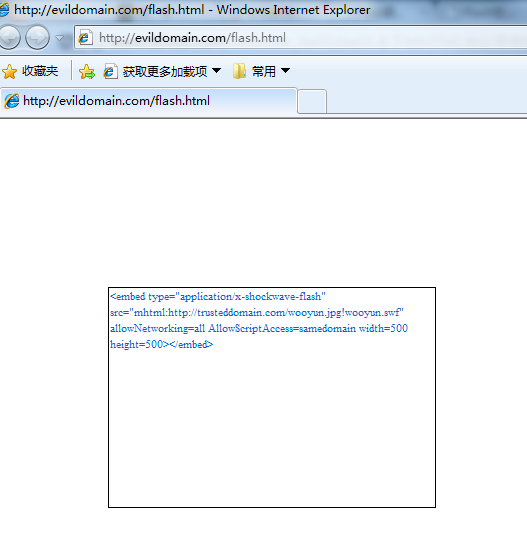
Task: Click the window title text Windows Internet Explorer
Action: click(293, 10)
